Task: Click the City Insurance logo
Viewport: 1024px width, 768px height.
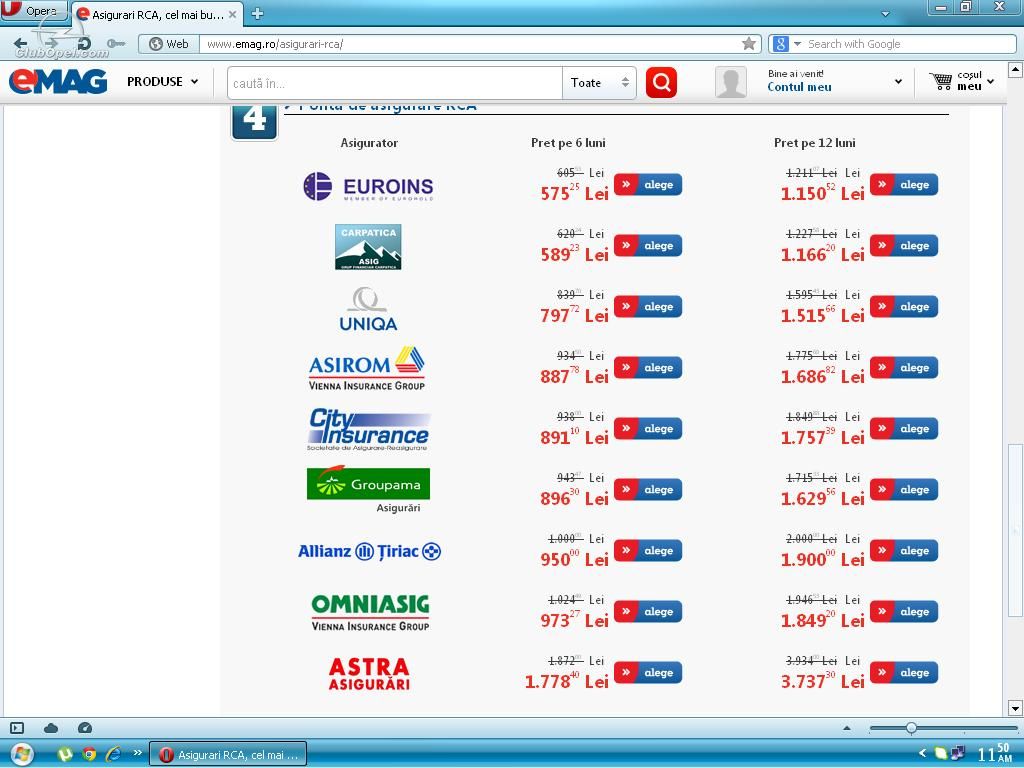Action: tap(368, 429)
